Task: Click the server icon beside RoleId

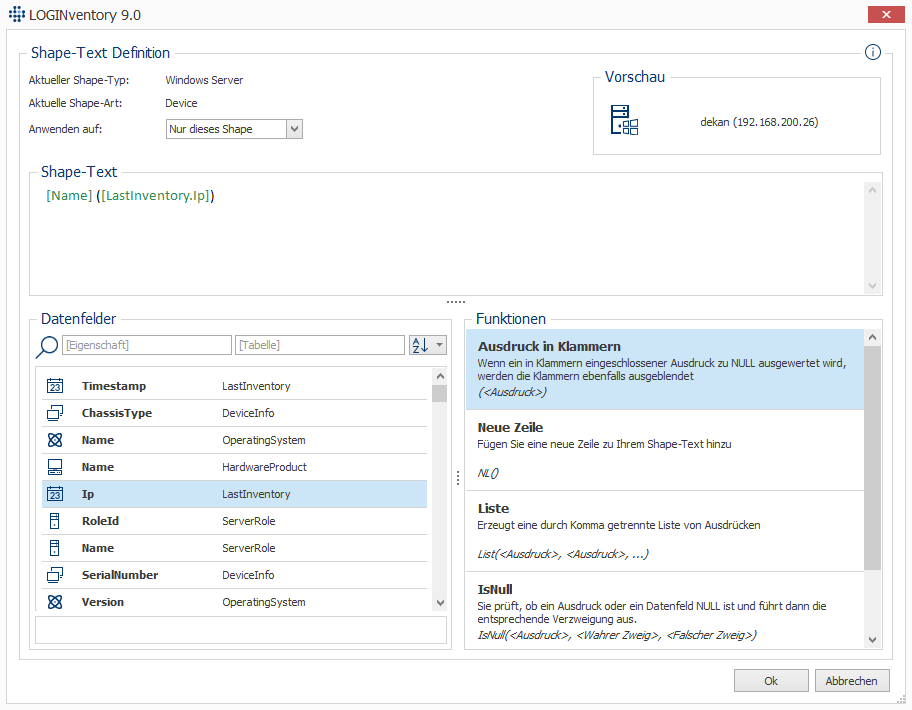Action: click(55, 521)
